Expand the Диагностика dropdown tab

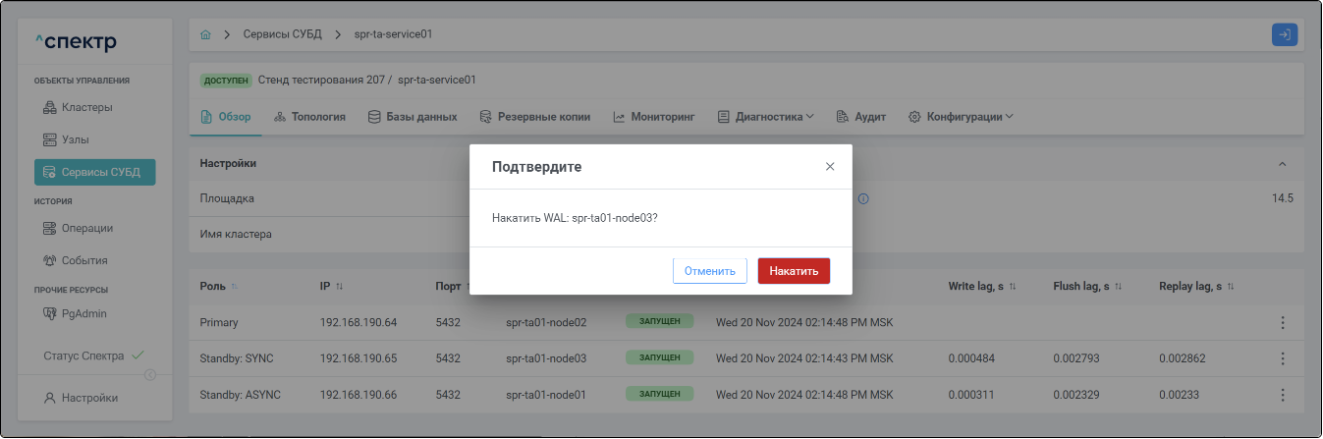(x=766, y=117)
